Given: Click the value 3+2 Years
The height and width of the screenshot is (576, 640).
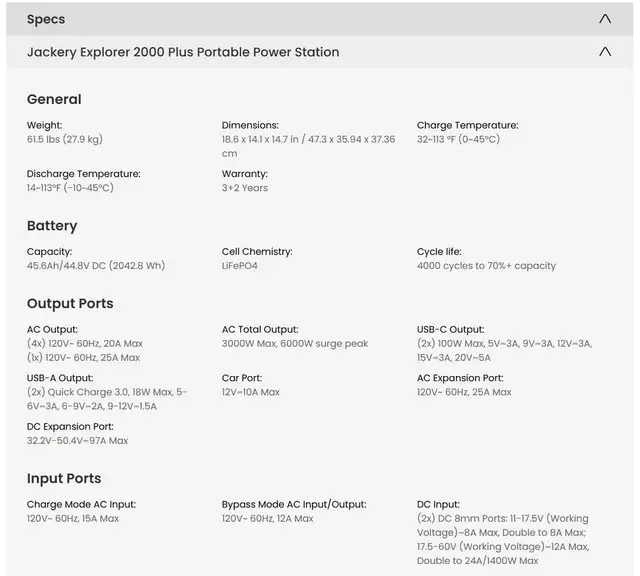Looking at the screenshot, I should click(x=244, y=188).
